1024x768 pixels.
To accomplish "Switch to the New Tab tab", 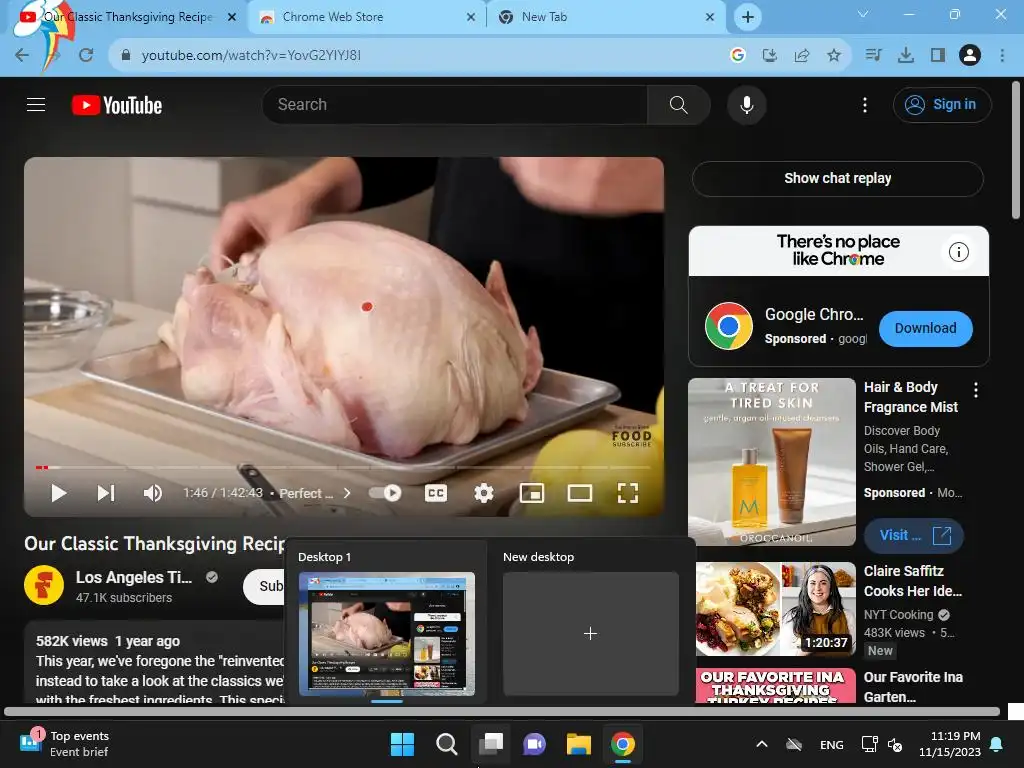I will [606, 17].
